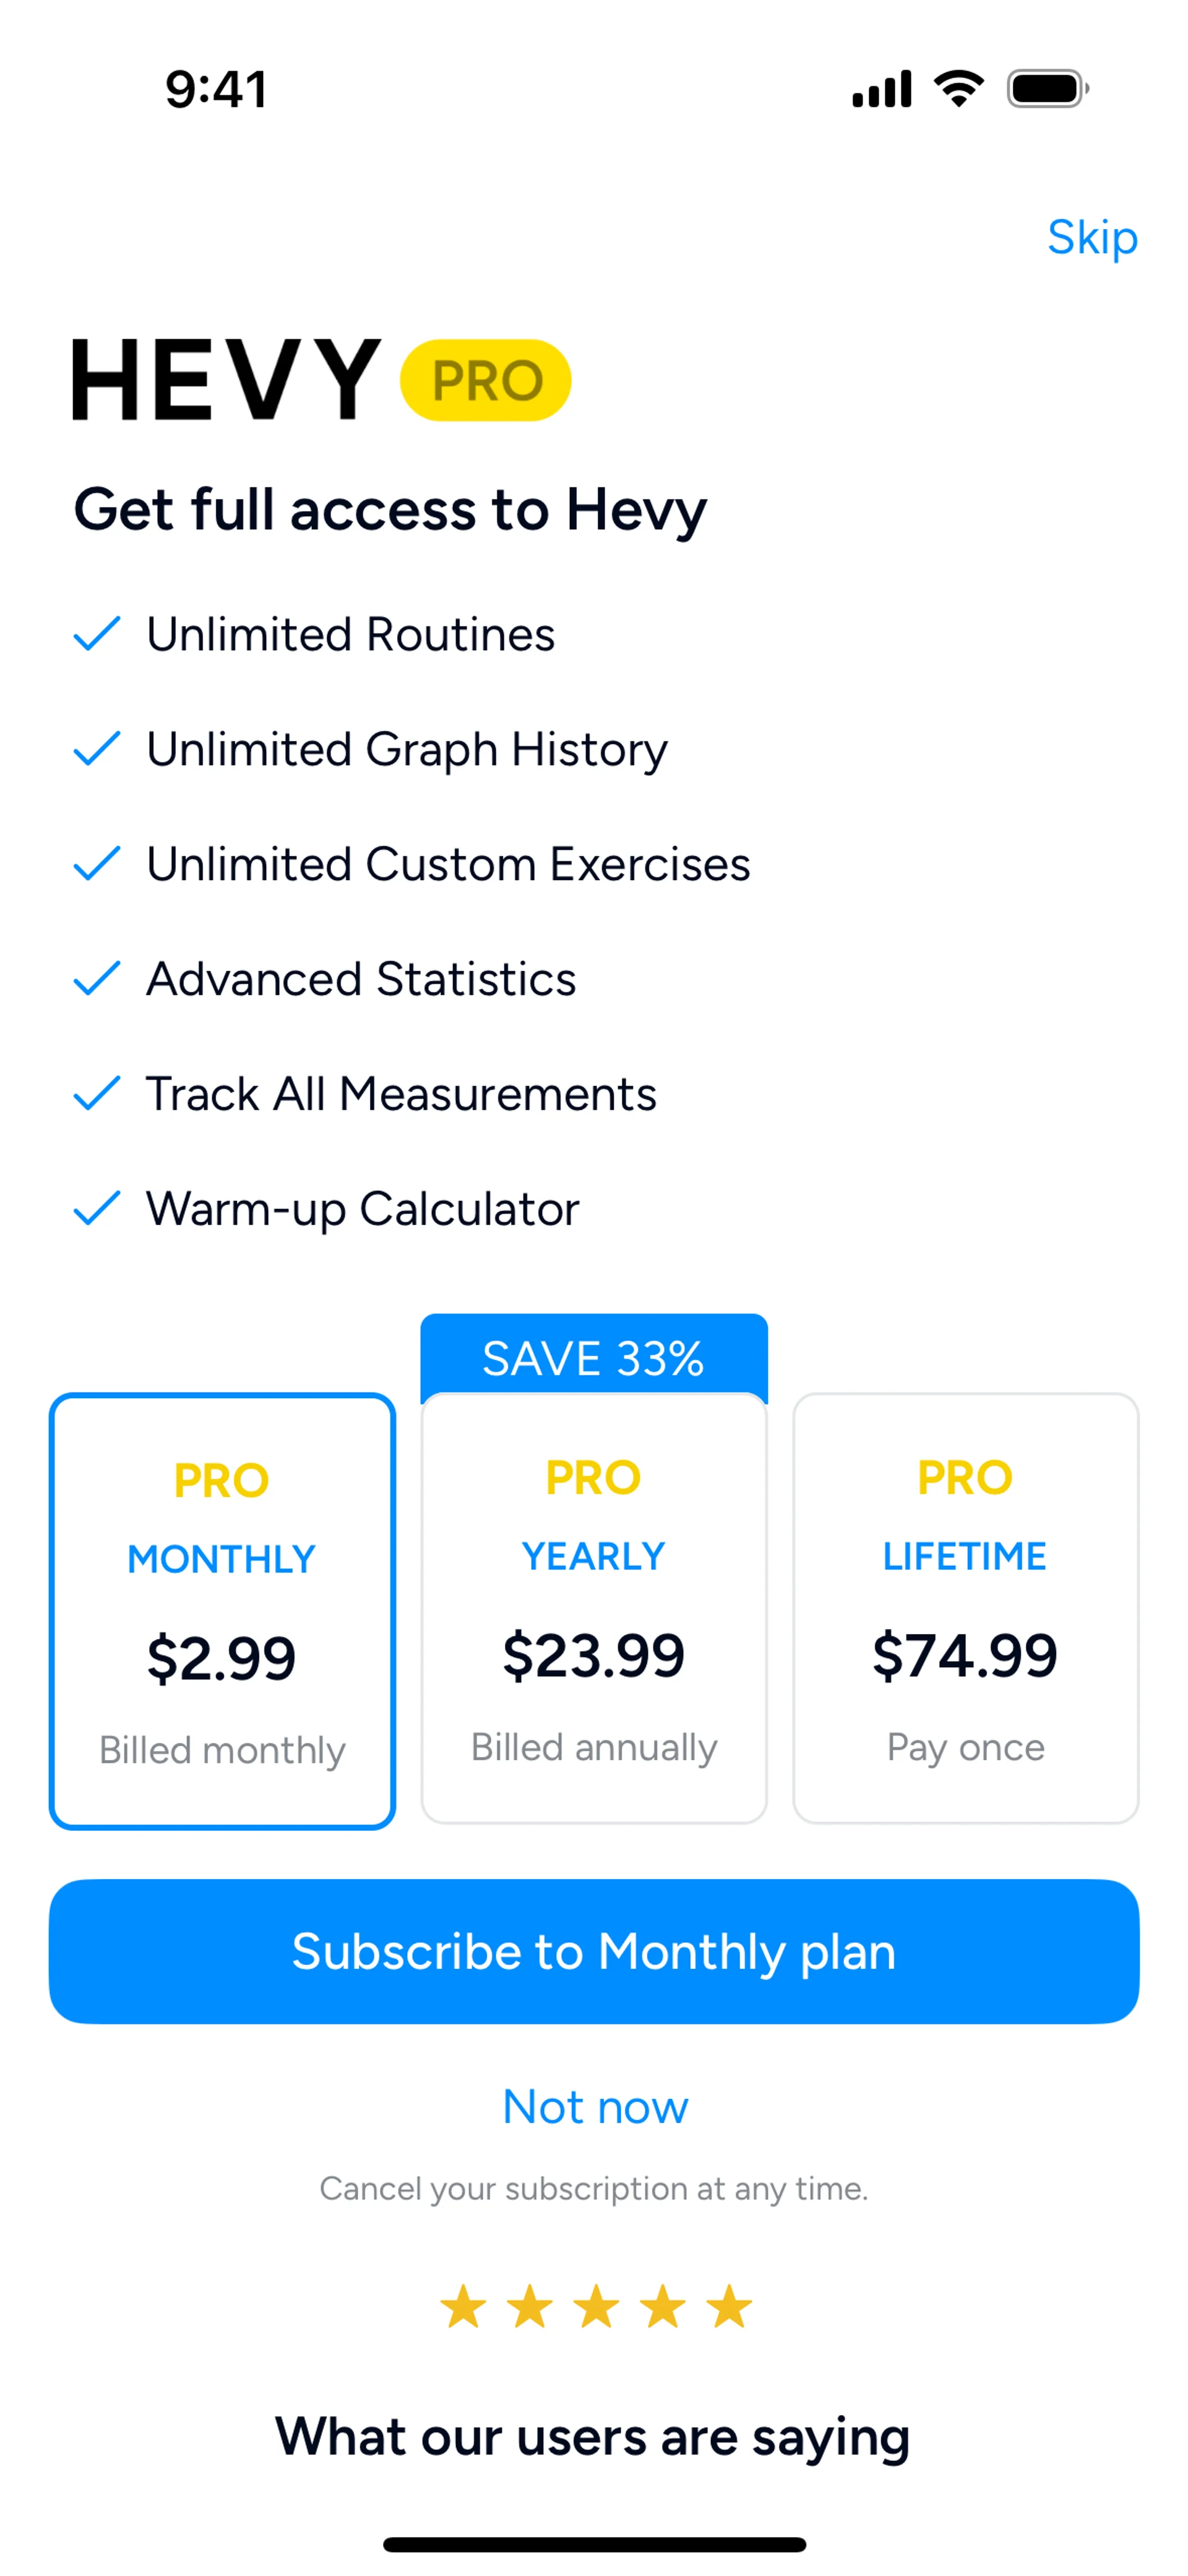Tap the What our users are saying heading
This screenshot has width=1188, height=2576.
click(x=593, y=2437)
